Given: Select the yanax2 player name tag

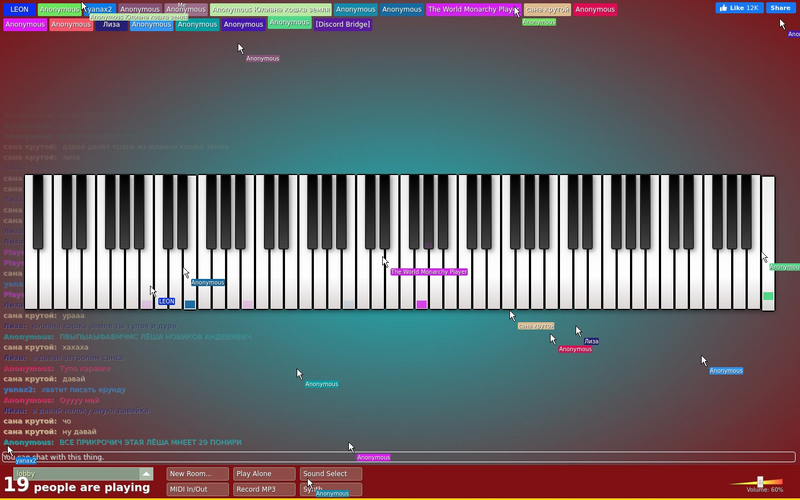Looking at the screenshot, I should point(100,9).
